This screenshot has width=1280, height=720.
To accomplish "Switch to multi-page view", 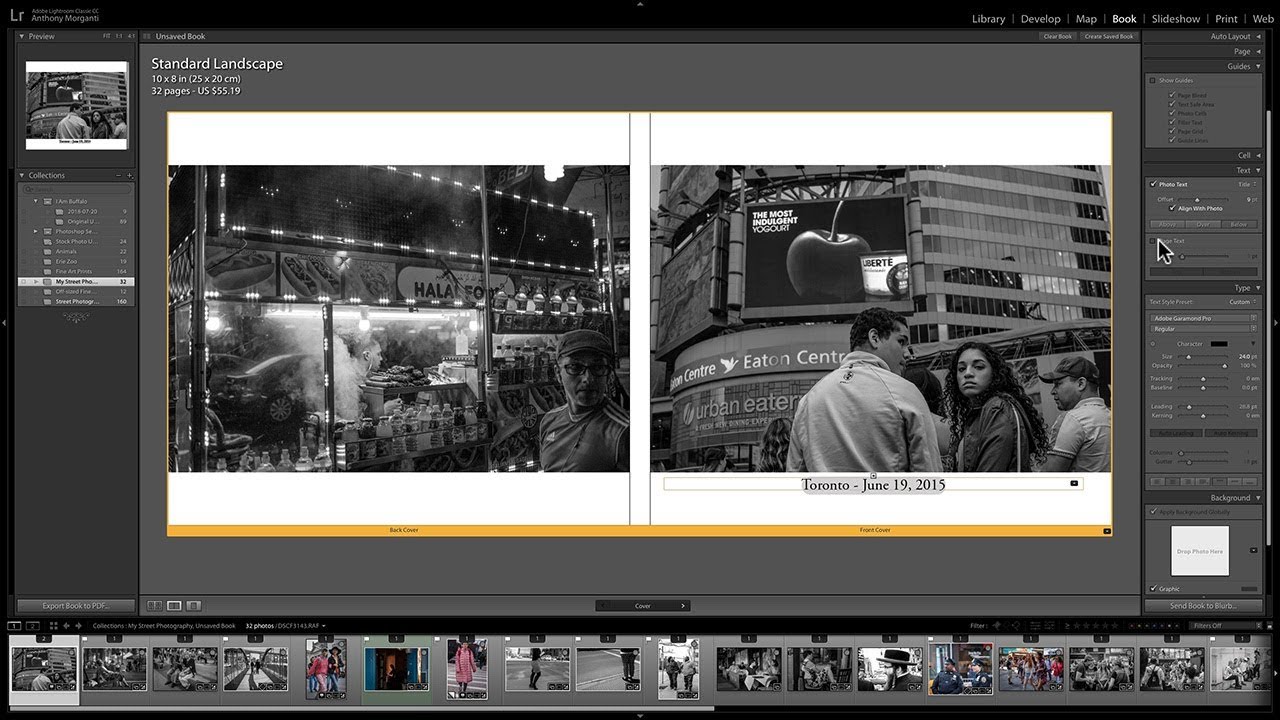I will point(154,605).
